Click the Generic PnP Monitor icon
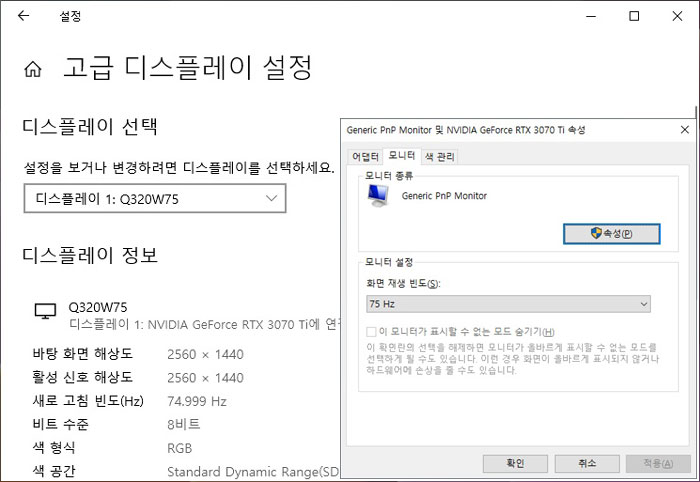Viewport: 700px width, 482px height. point(380,197)
